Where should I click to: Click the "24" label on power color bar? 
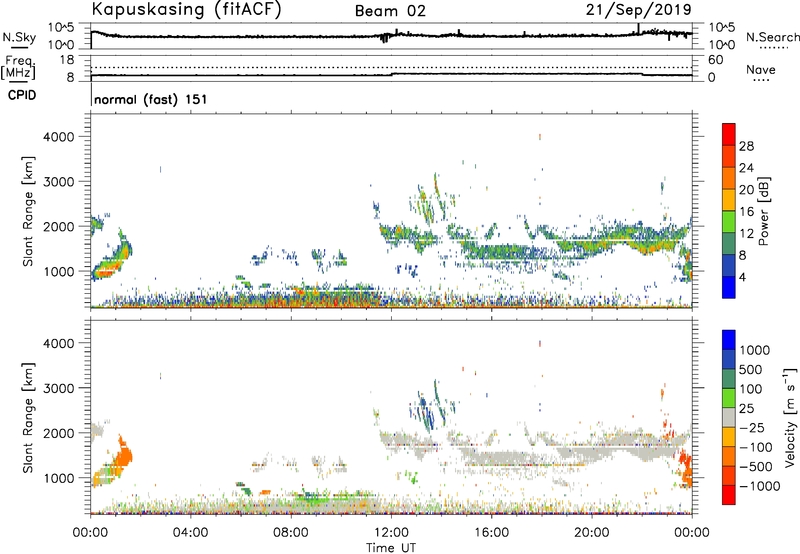coord(746,168)
